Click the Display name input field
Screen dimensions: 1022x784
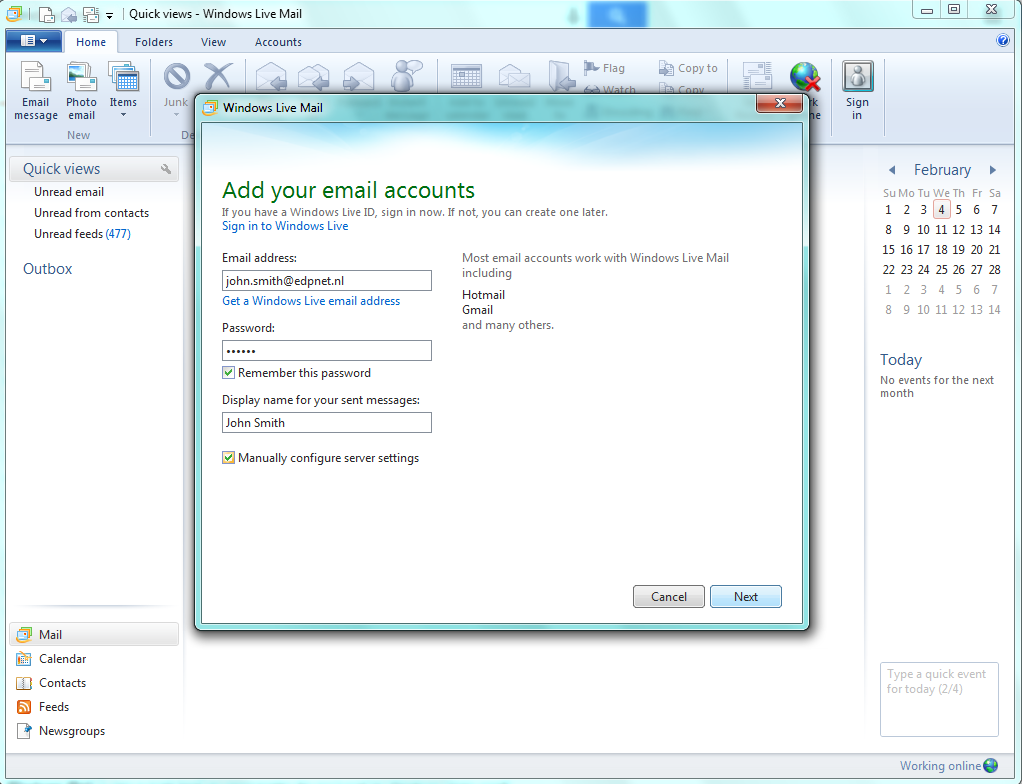point(327,422)
